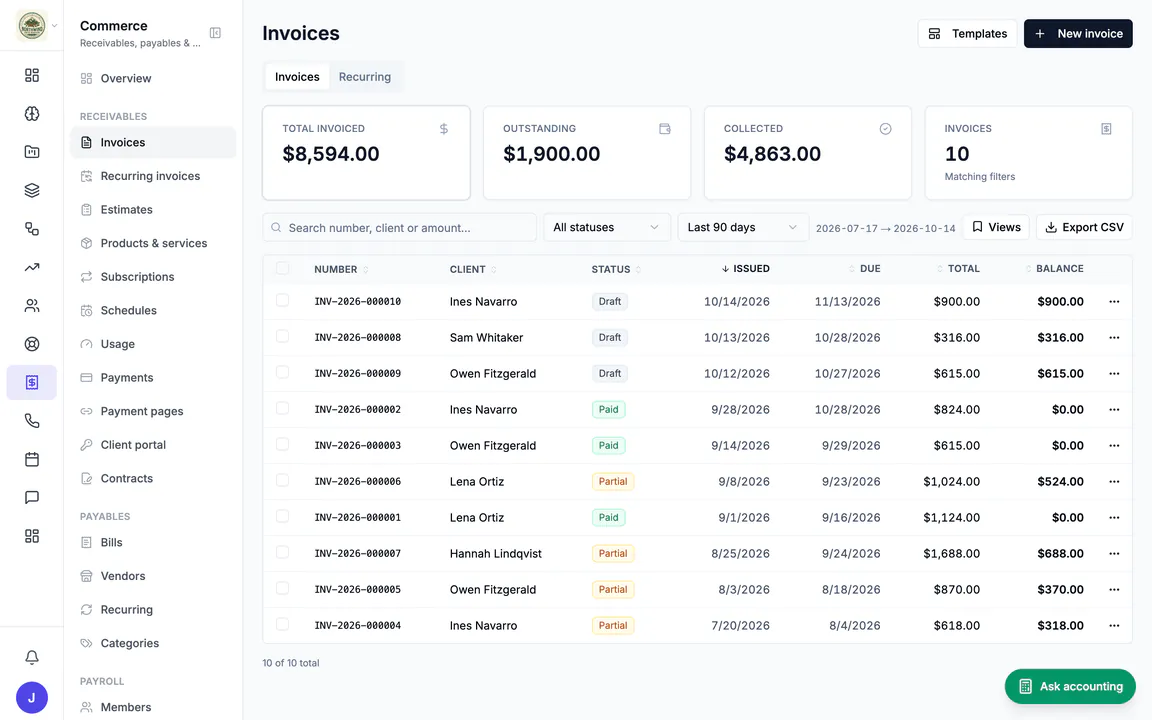The height and width of the screenshot is (720, 1152).
Task: Check the box for INV-2026-000010
Action: click(x=282, y=300)
